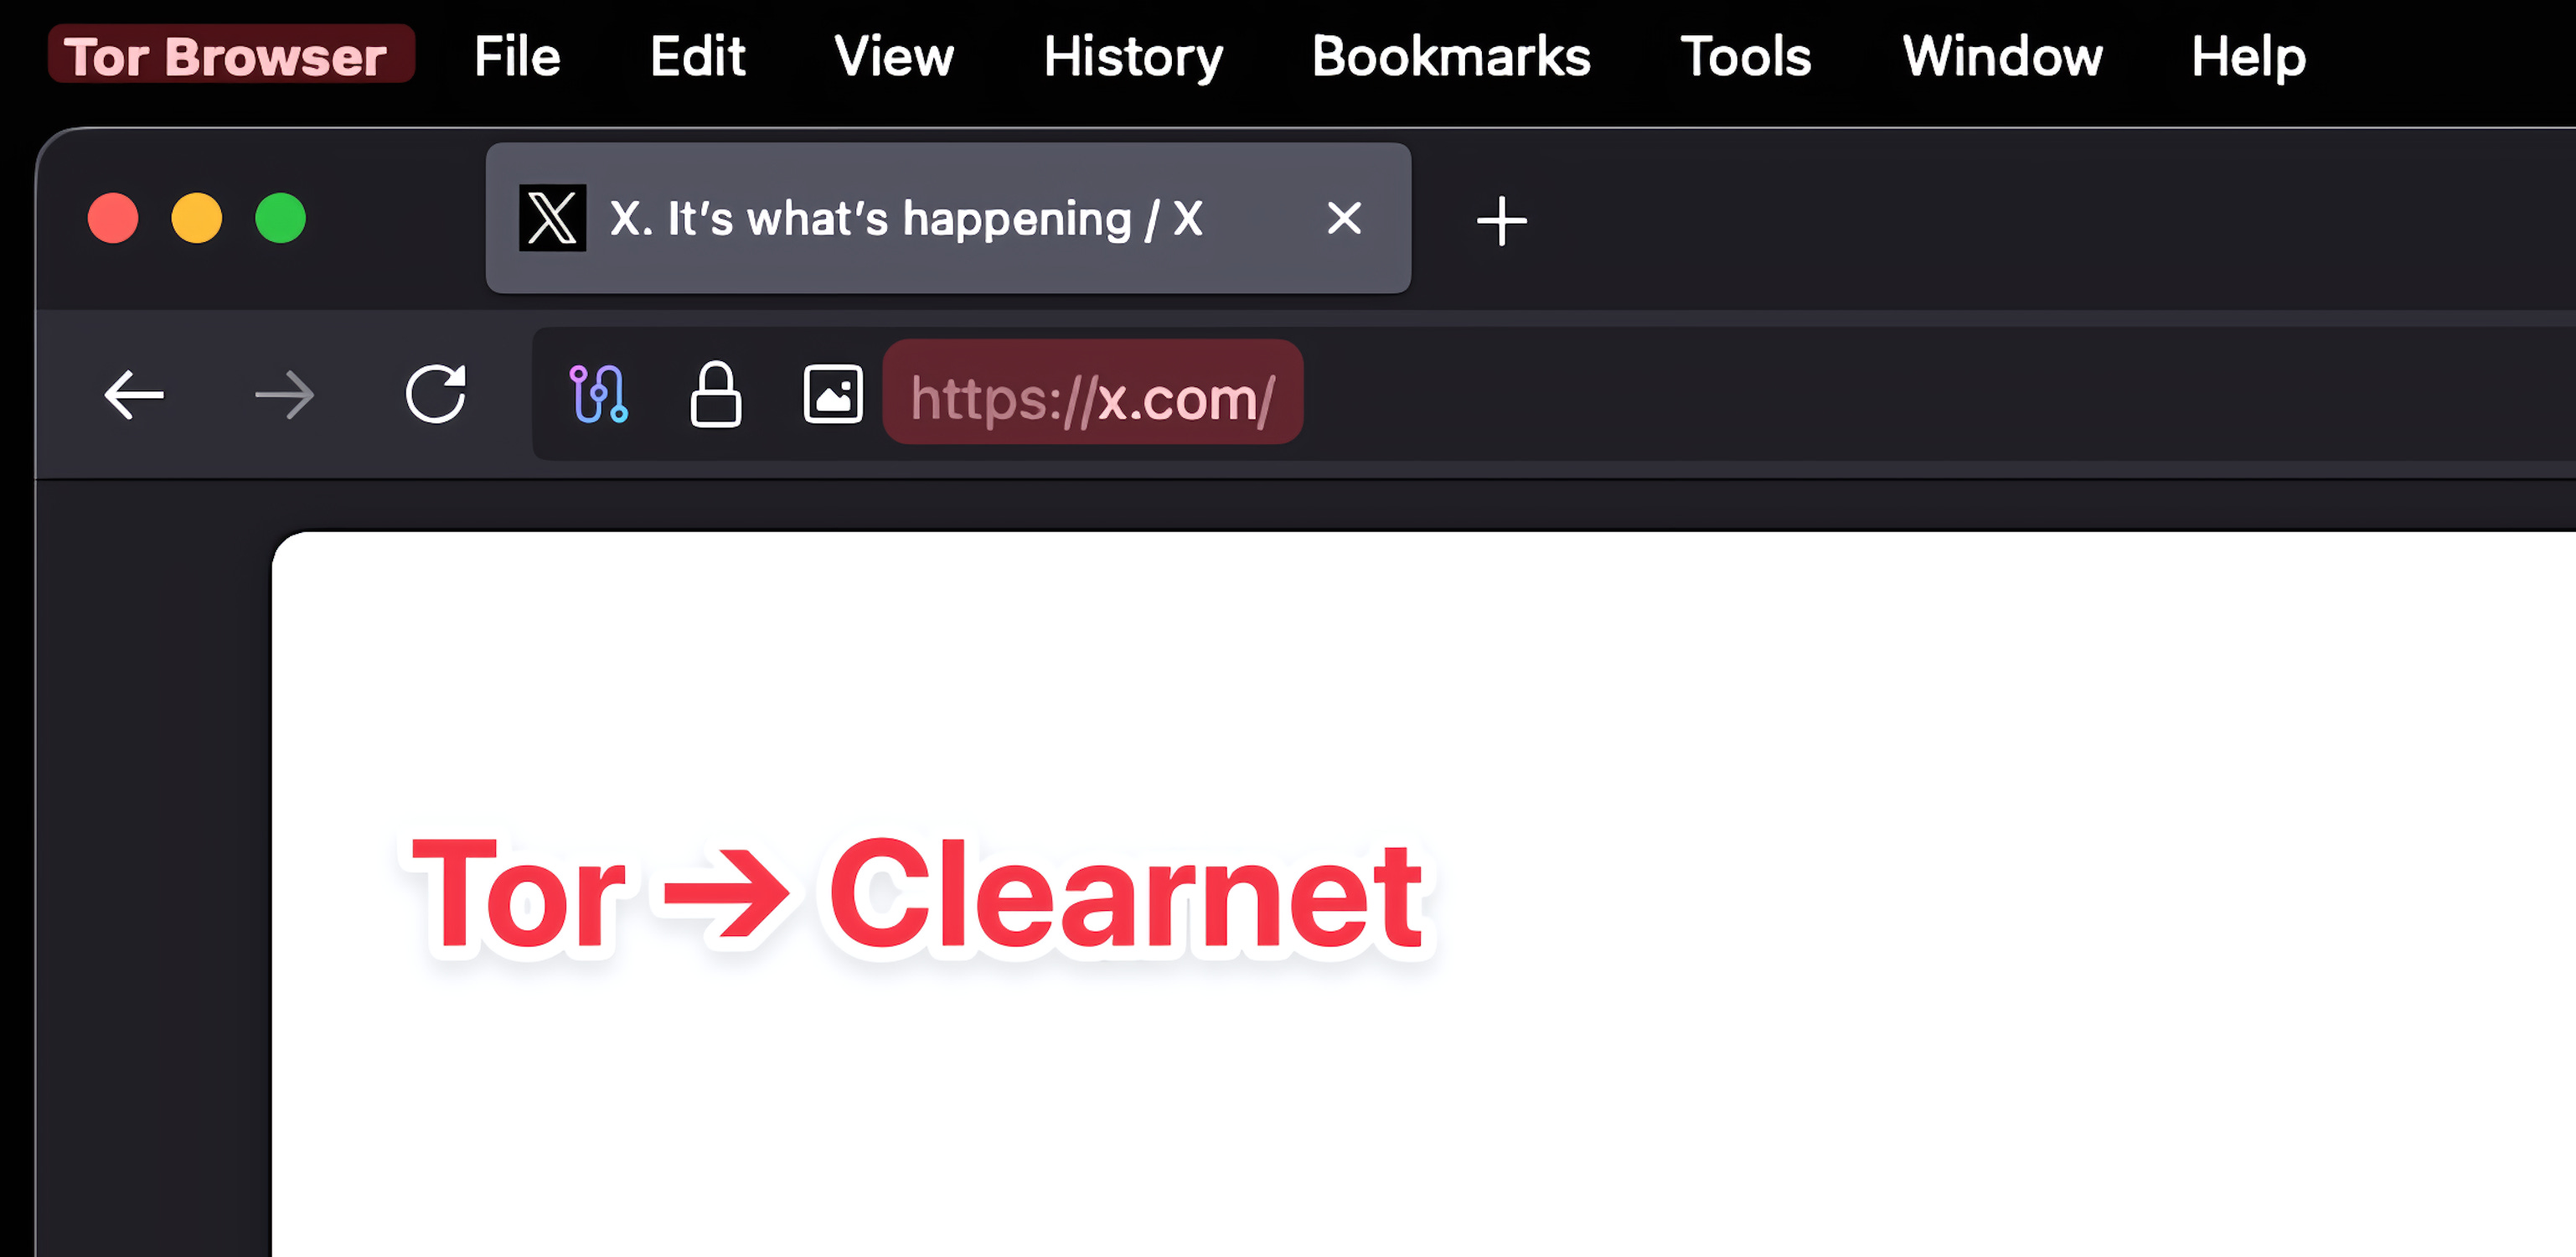2576x1257 pixels.
Task: Open the Help menu
Action: coord(2248,56)
